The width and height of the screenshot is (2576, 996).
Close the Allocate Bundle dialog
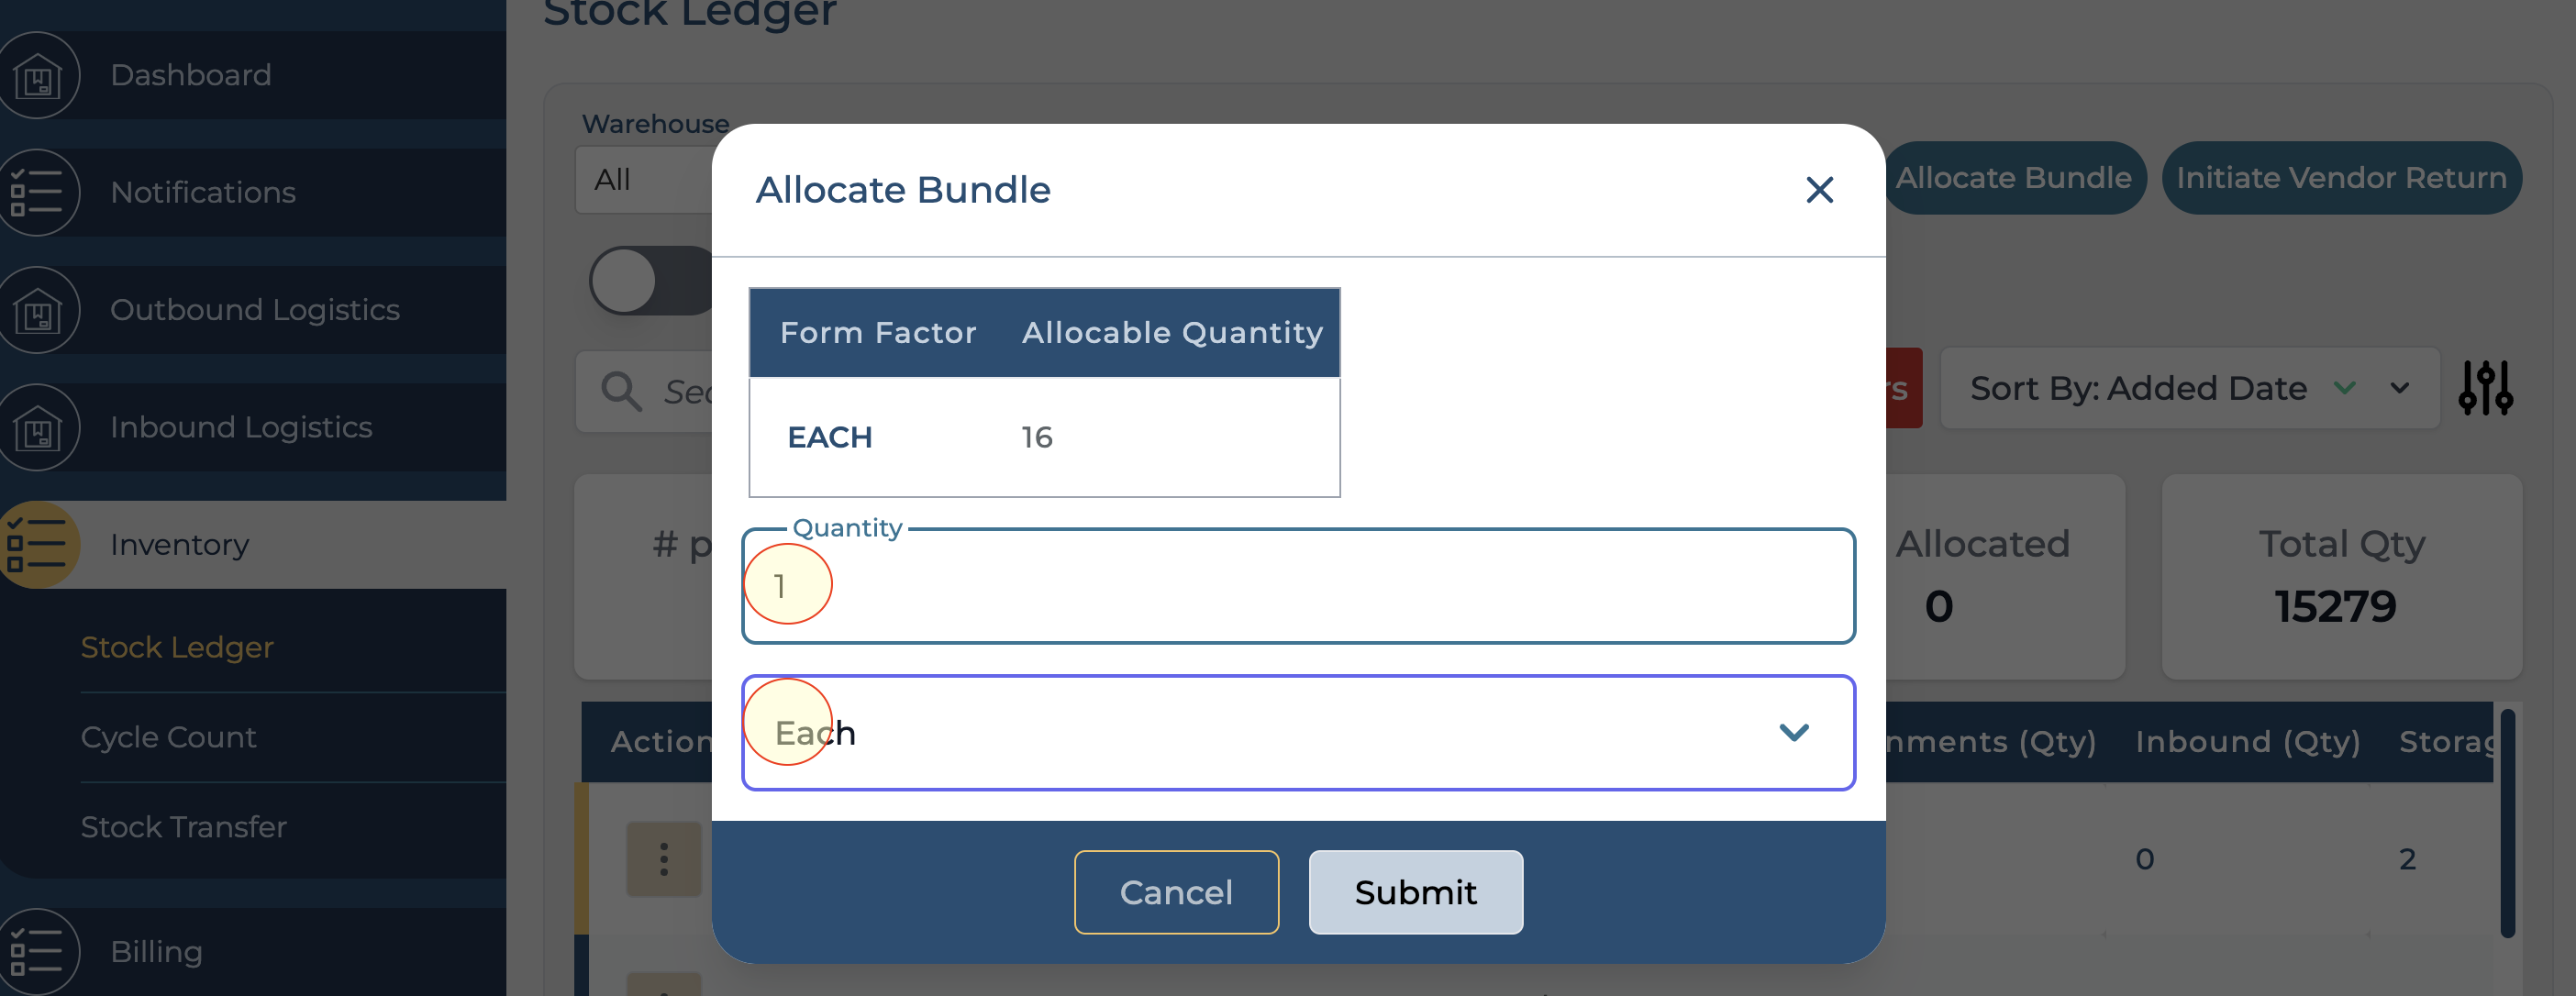1819,190
